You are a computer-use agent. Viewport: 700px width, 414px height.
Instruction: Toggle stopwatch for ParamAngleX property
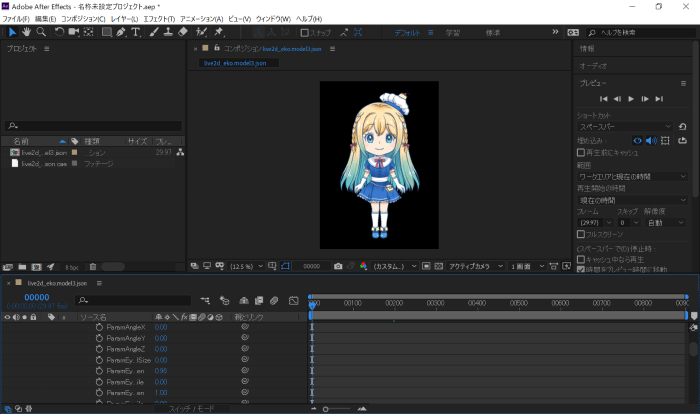pyautogui.click(x=99, y=327)
